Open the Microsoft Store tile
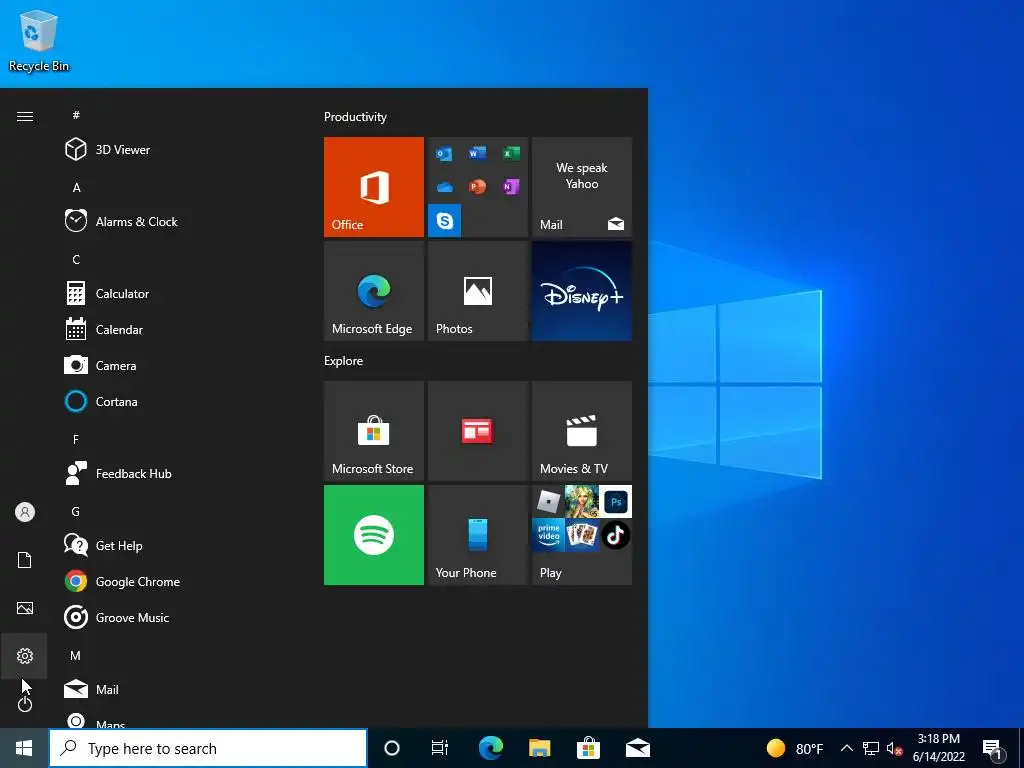Image resolution: width=1024 pixels, height=768 pixels. pyautogui.click(x=374, y=431)
